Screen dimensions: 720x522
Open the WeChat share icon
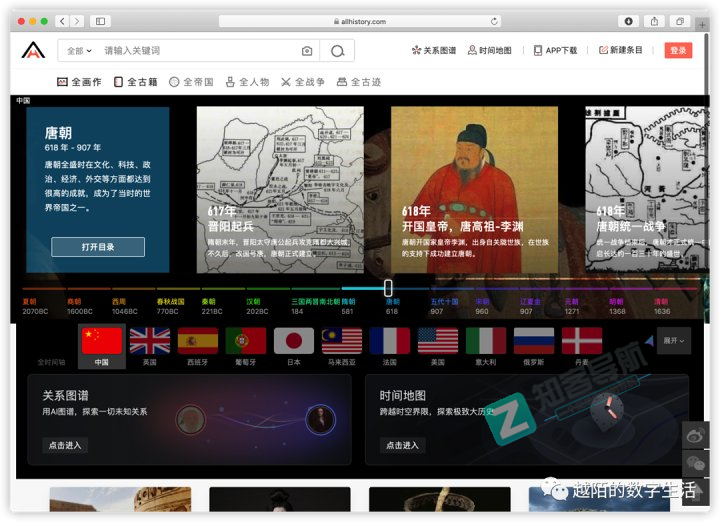695,462
